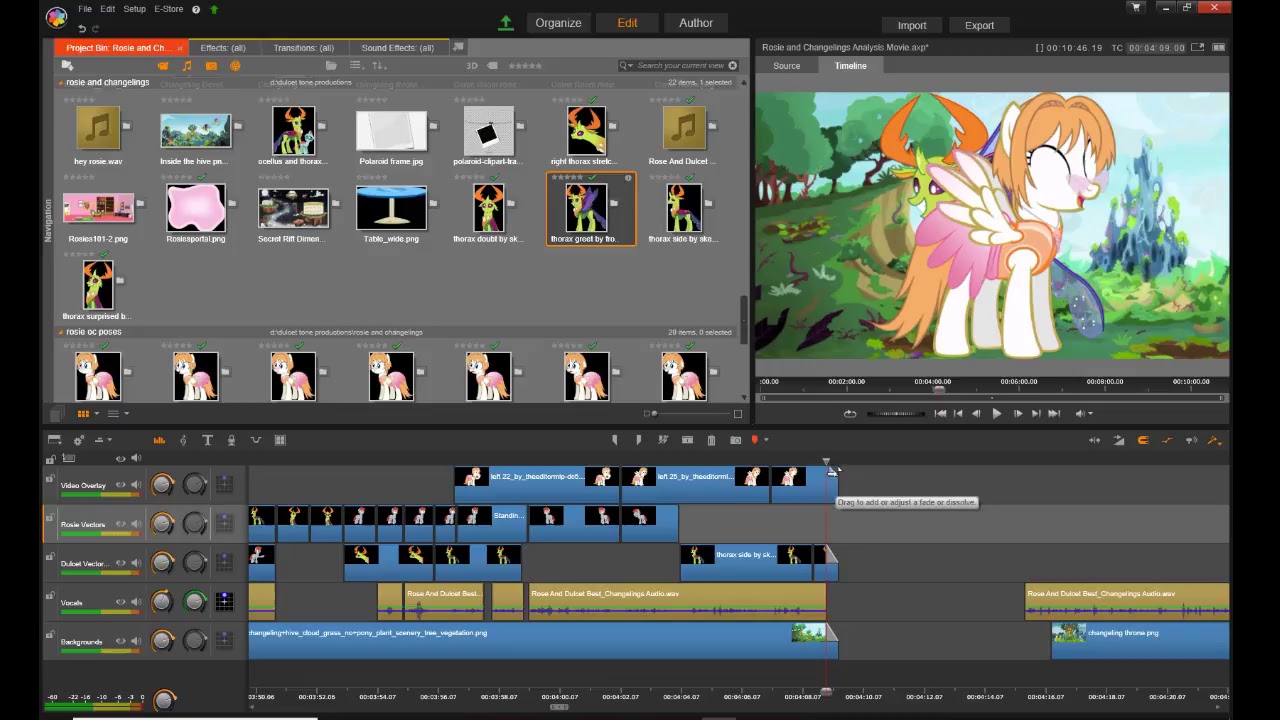1280x720 pixels.
Task: Create a title with the T tool
Action: pyautogui.click(x=207, y=440)
